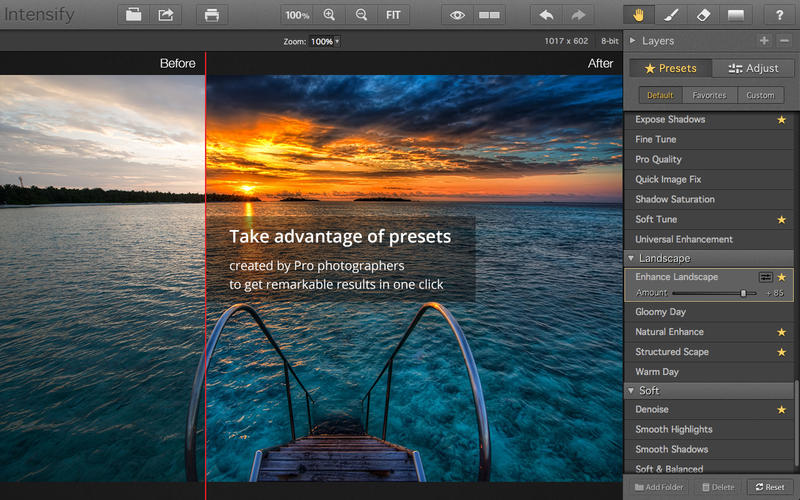This screenshot has height=500, width=800.
Task: Click the export share icon
Action: pos(165,15)
